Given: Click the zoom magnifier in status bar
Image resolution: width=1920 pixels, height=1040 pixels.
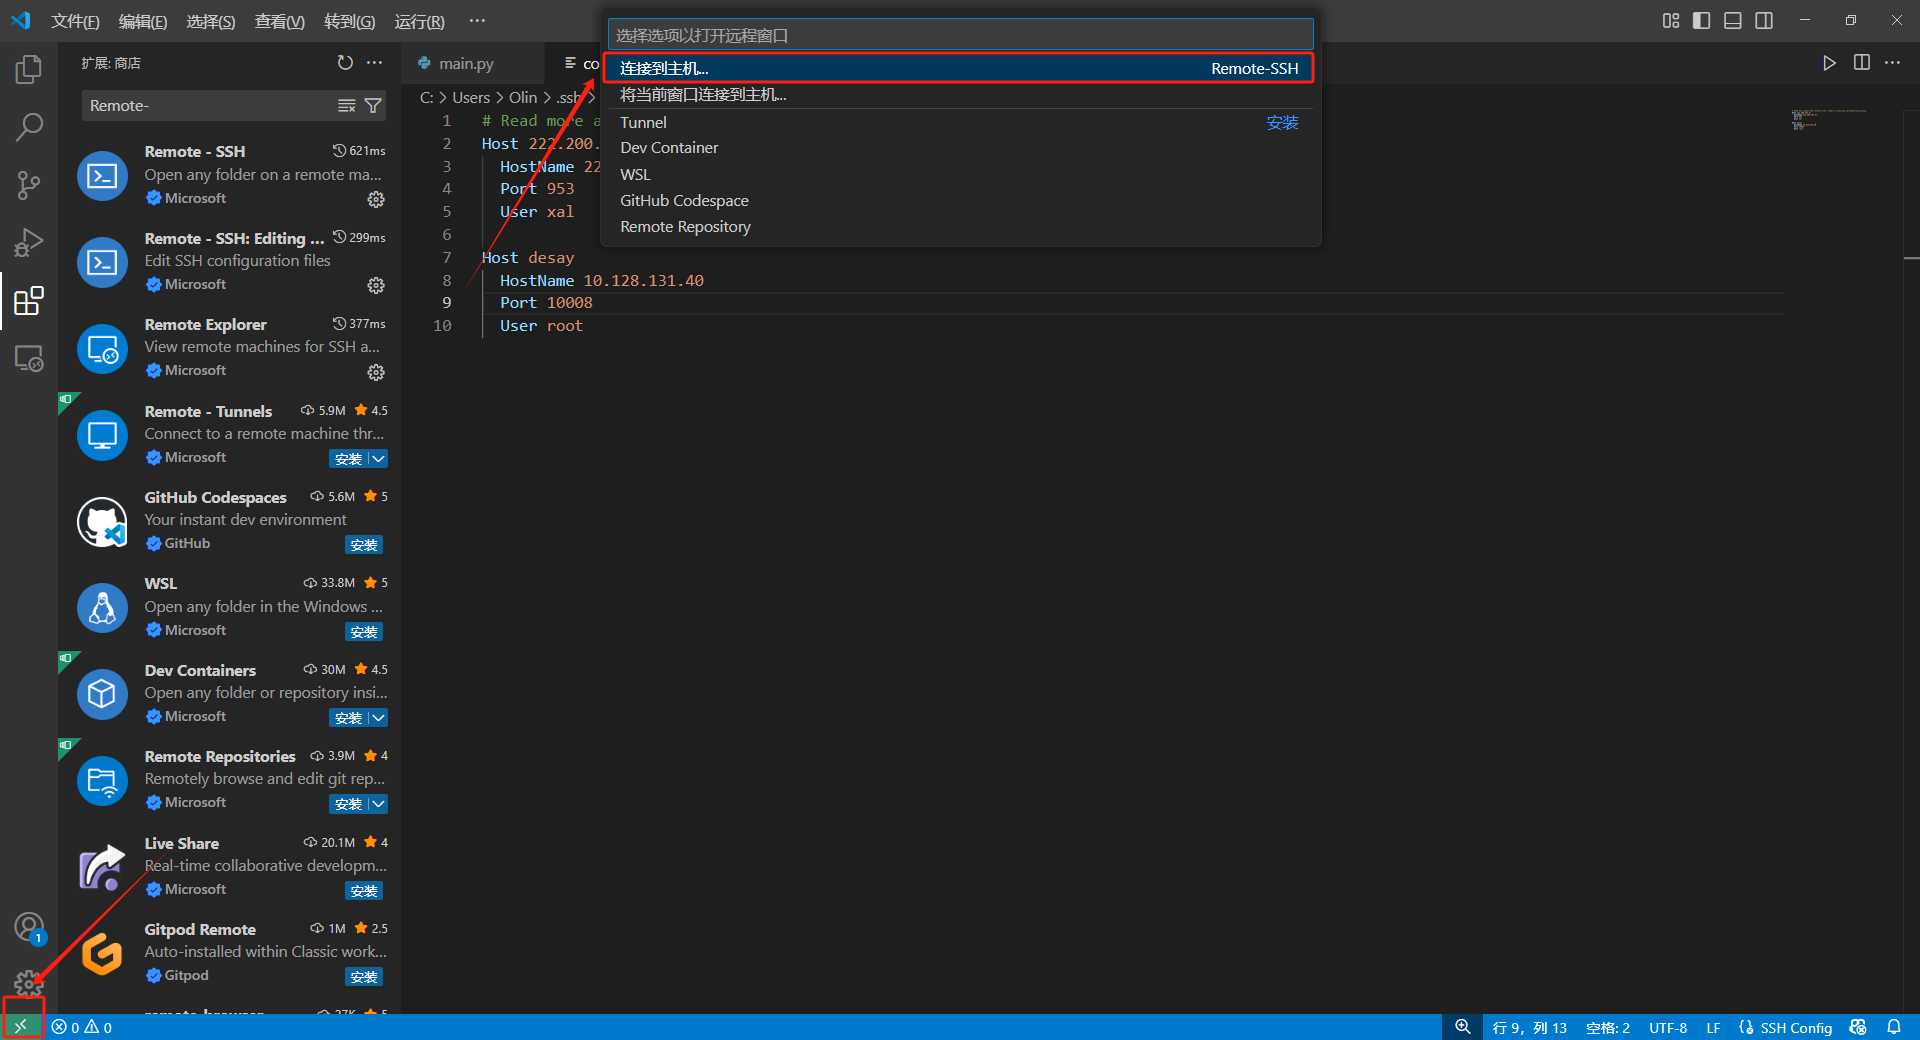Looking at the screenshot, I should (1463, 1027).
